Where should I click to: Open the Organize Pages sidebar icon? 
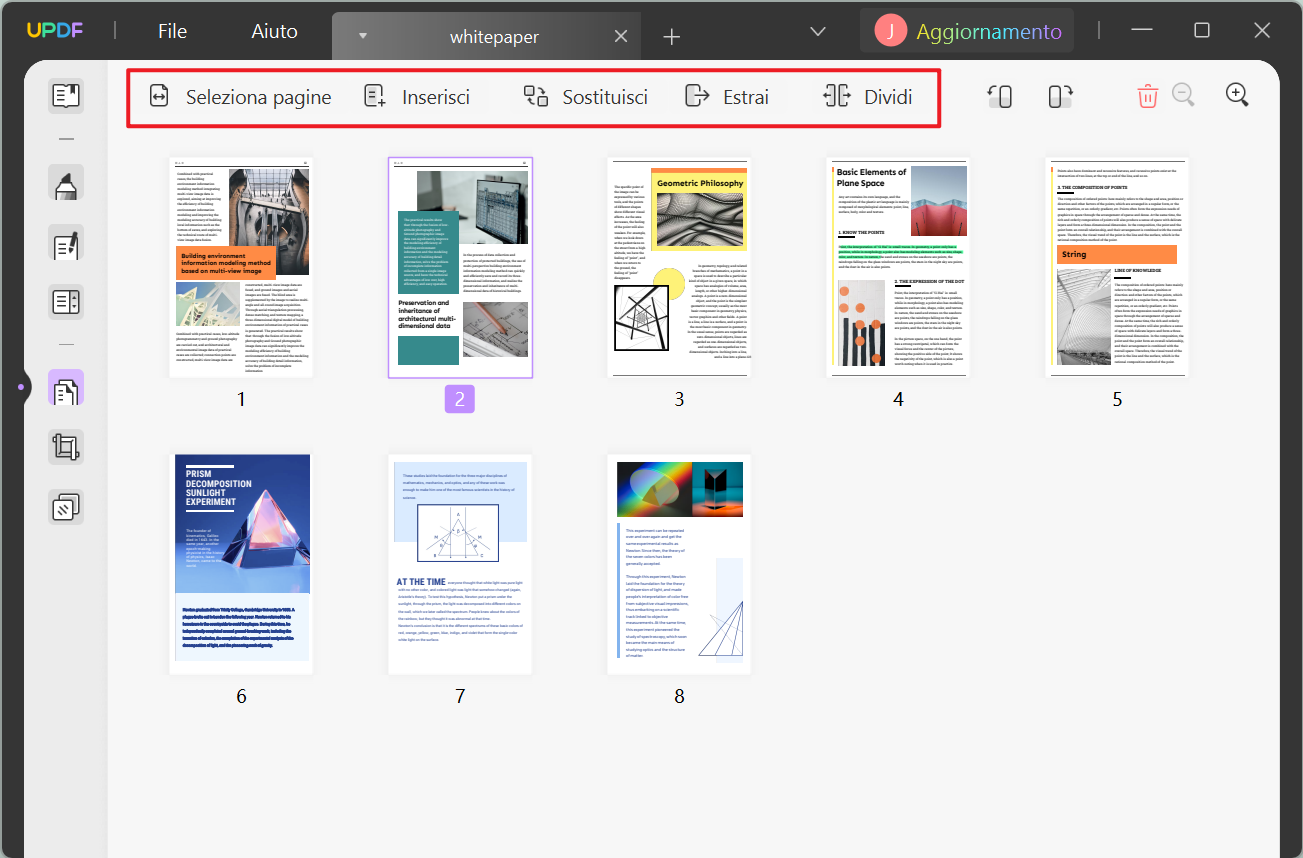[66, 389]
